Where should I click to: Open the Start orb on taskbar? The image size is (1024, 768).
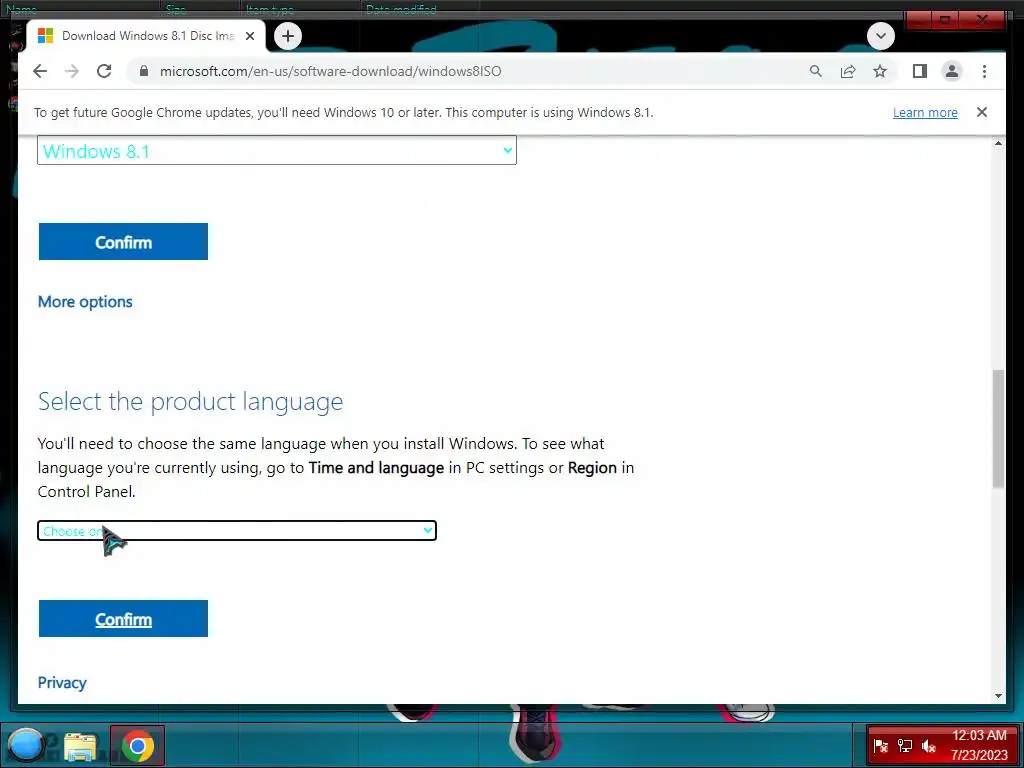(25, 746)
